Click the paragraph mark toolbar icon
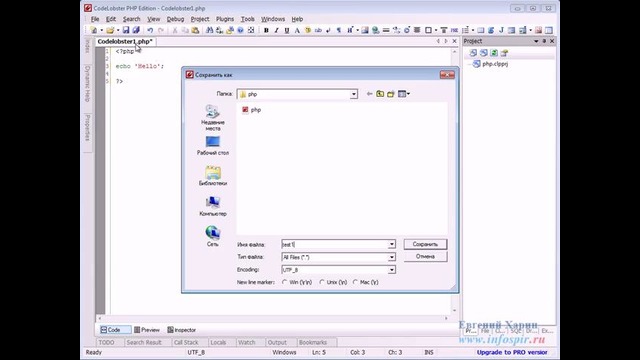 [x=339, y=30]
